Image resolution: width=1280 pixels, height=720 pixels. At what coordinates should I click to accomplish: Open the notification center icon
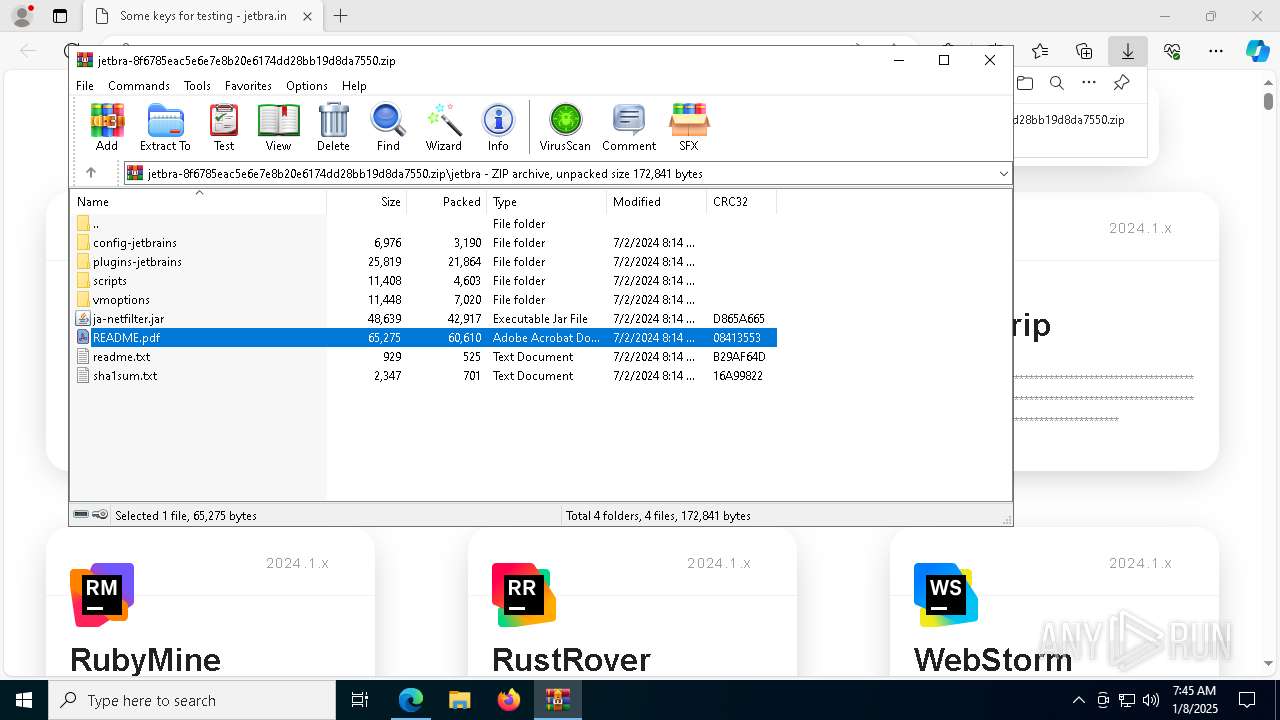1247,700
